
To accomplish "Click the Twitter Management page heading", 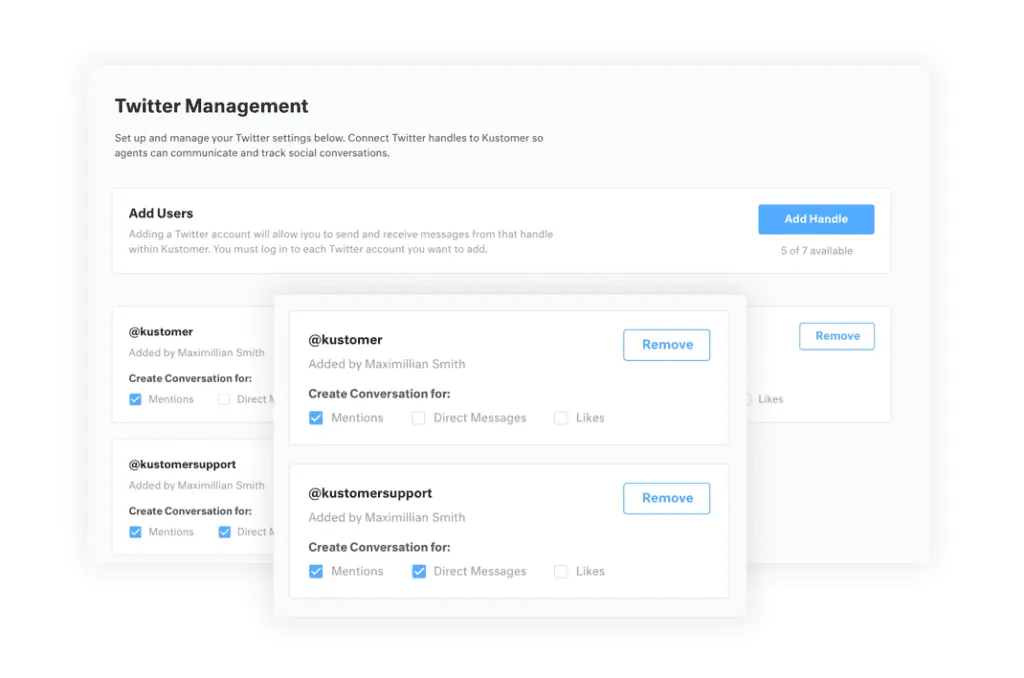I will 211,106.
